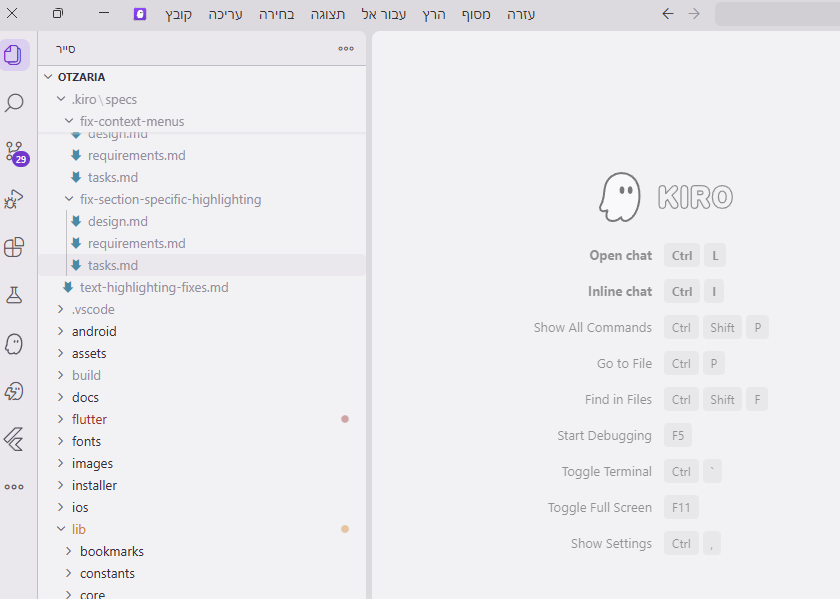Open the מסוף (Terminal) menu
The width and height of the screenshot is (840, 599).
476,14
